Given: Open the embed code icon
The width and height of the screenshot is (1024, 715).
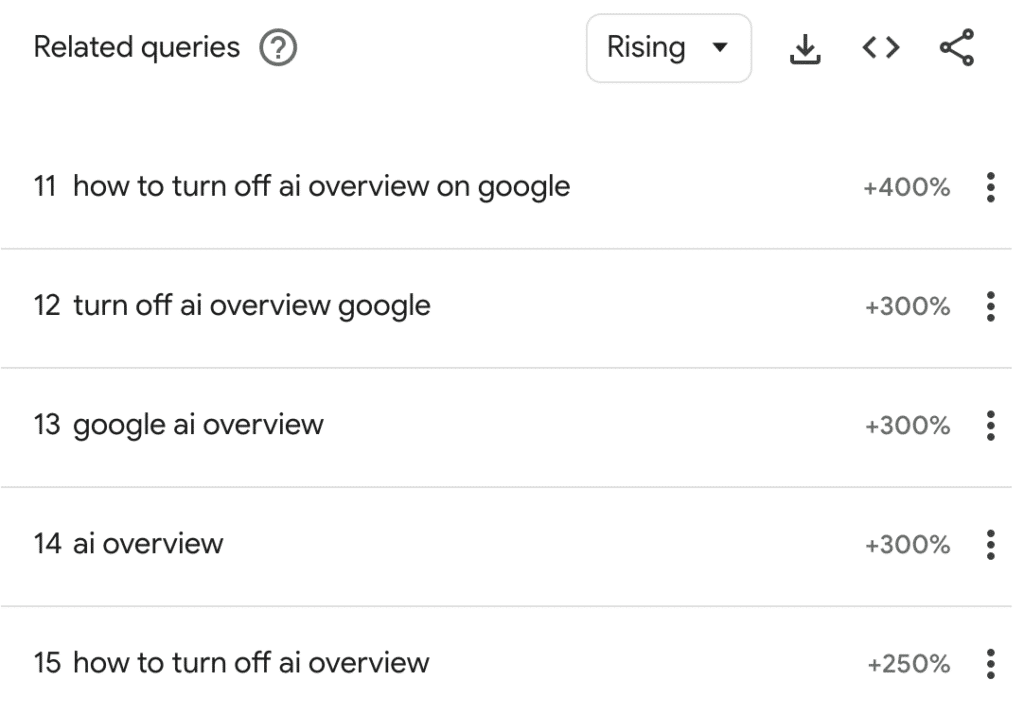Looking at the screenshot, I should 881,48.
